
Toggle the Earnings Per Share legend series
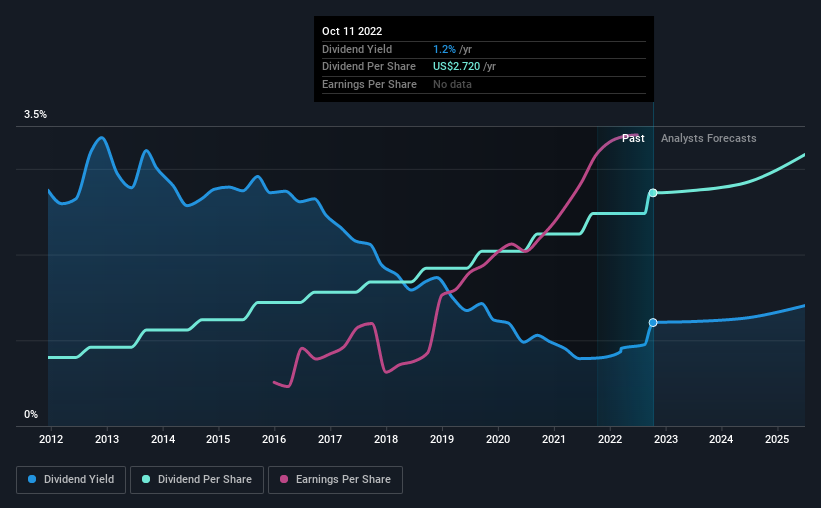335,480
